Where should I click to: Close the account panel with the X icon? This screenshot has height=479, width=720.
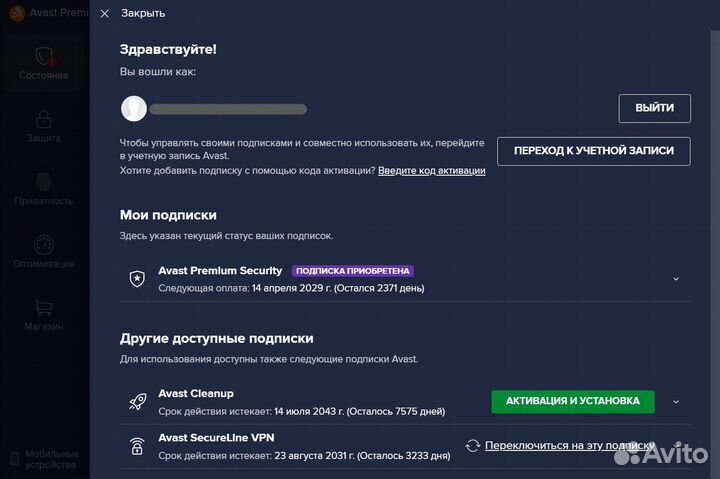pos(105,14)
